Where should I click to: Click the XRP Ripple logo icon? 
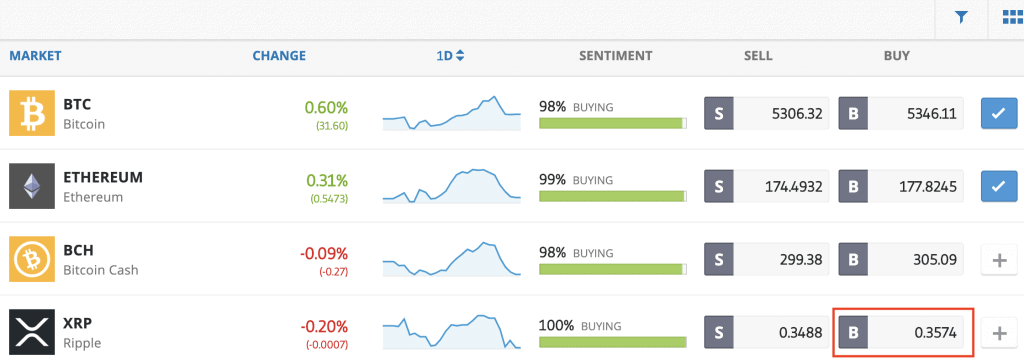[31, 333]
